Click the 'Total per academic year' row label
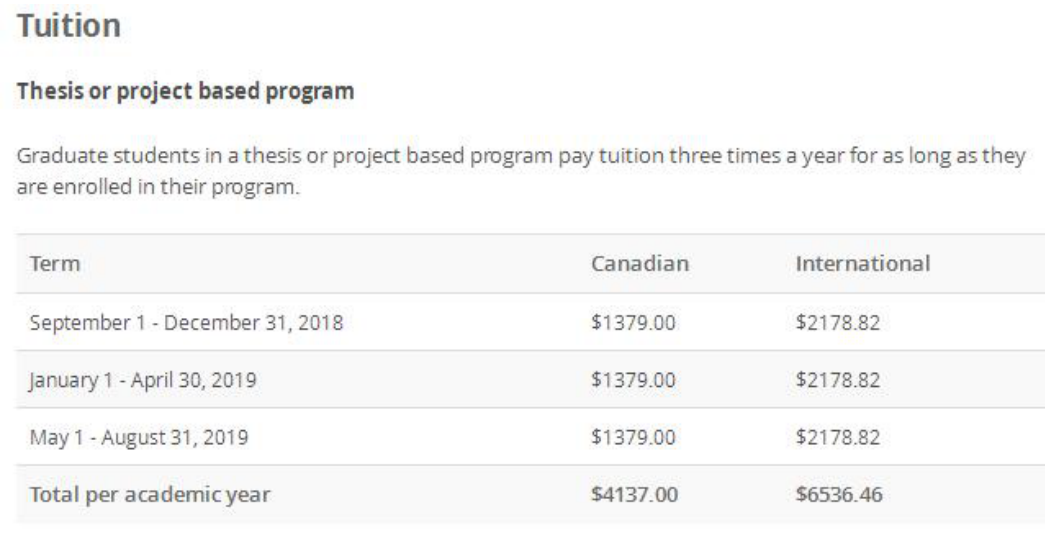The width and height of the screenshot is (1045, 539). point(150,494)
